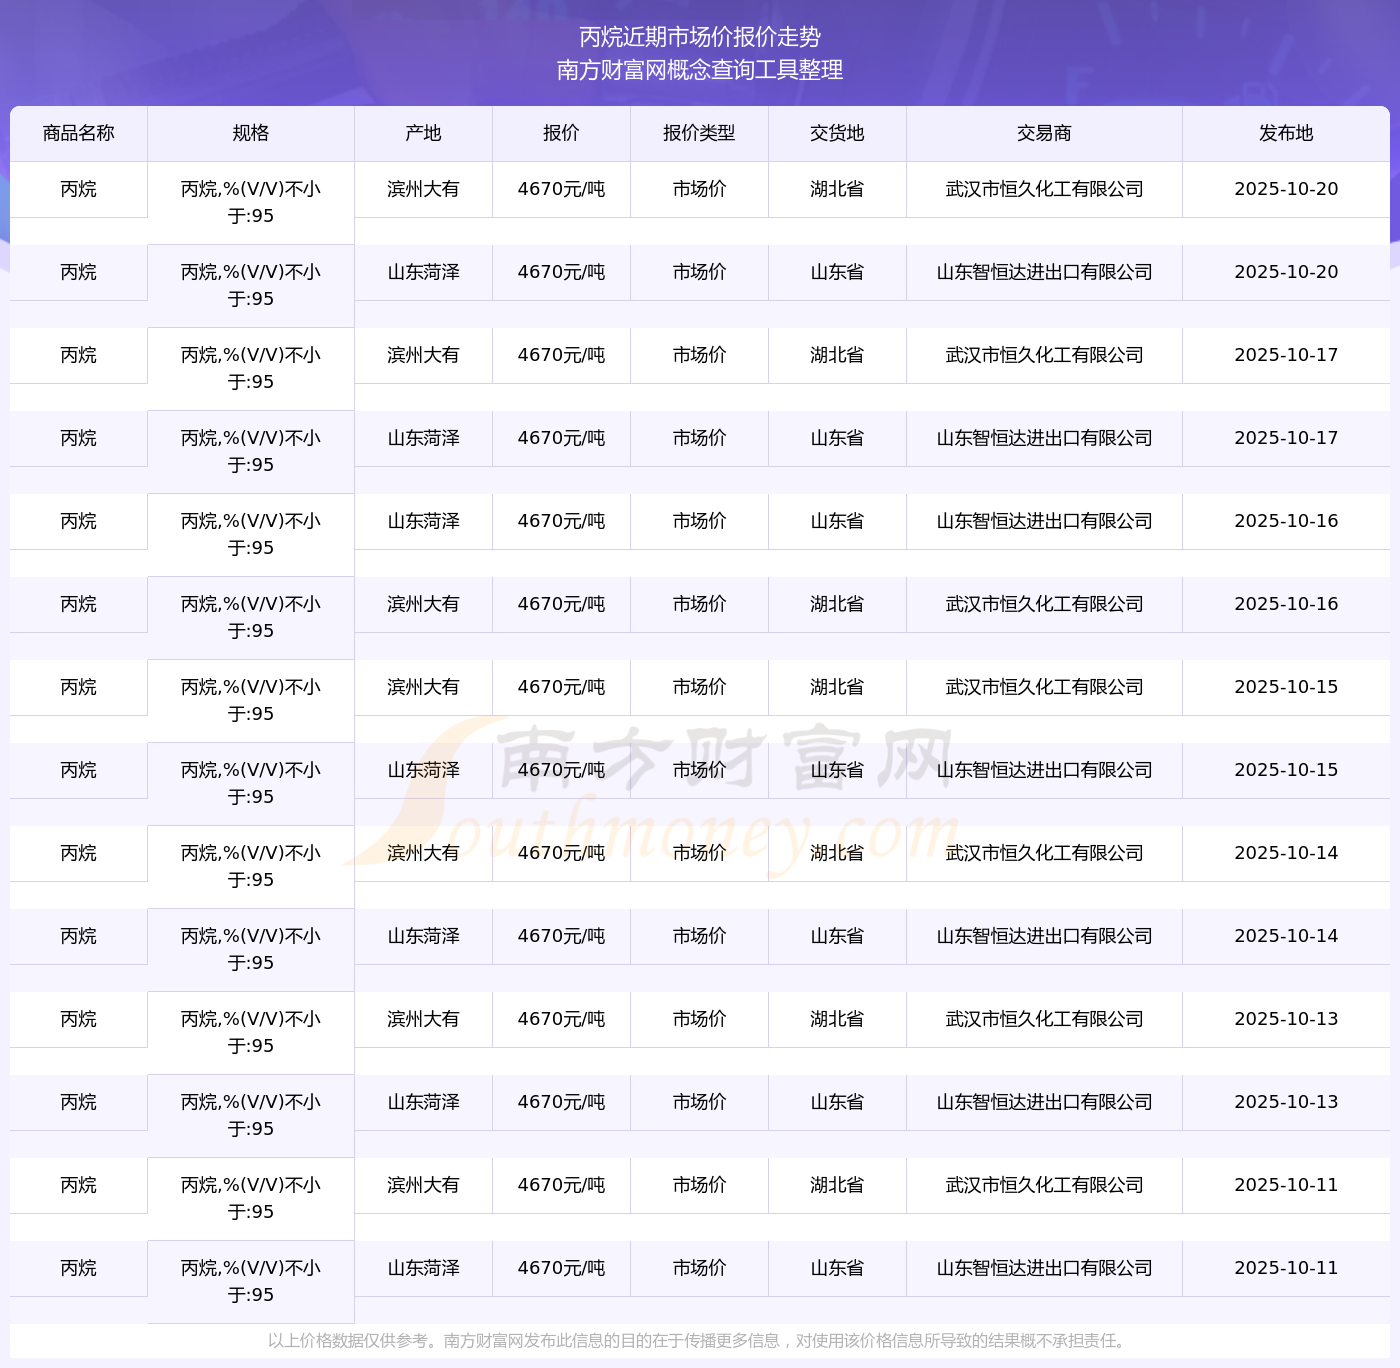Click 湖北省 in the 2025-10-14 row

(x=837, y=853)
